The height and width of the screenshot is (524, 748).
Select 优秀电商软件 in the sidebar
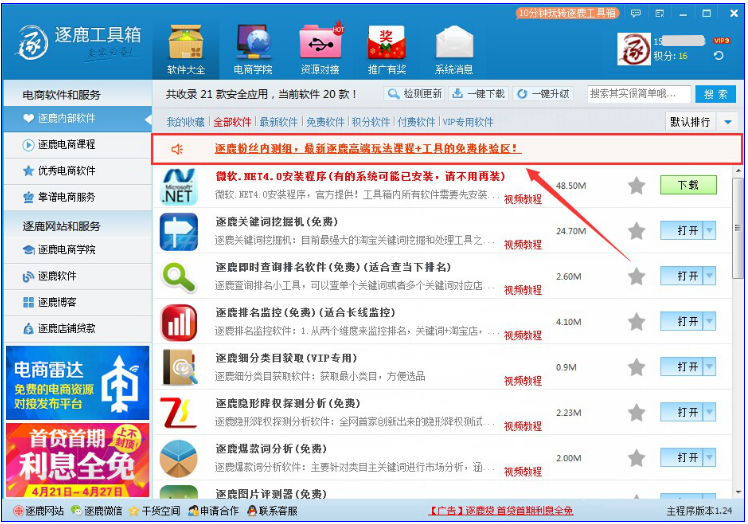[77, 171]
